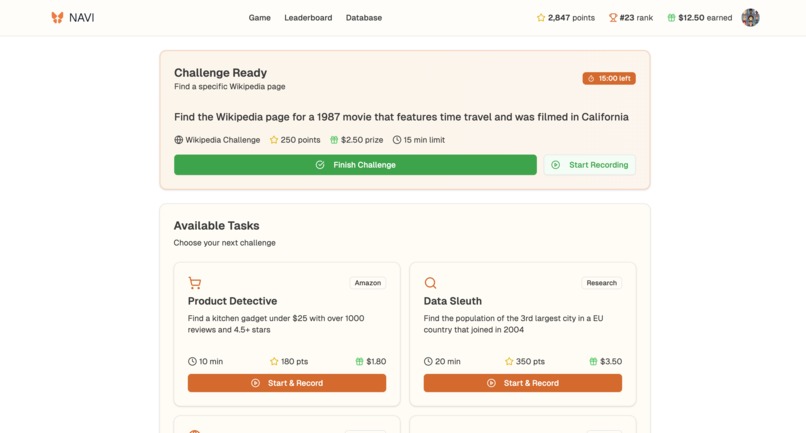
Task: Click the kitchen gadget task description
Action: pyautogui.click(x=276, y=324)
